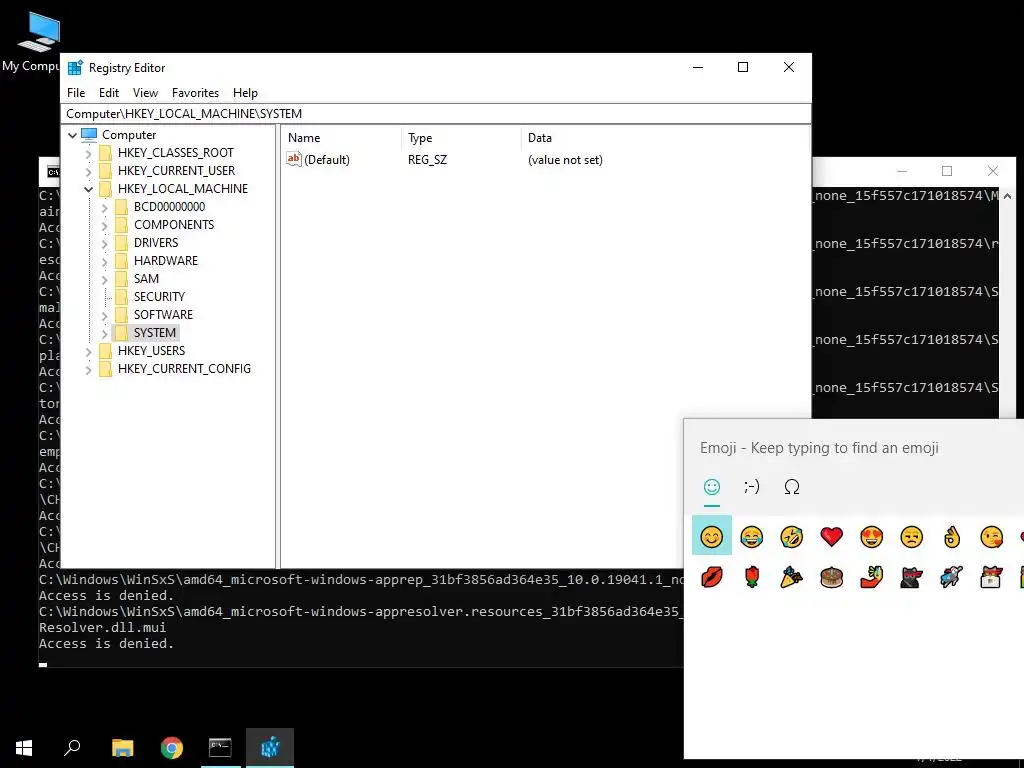
Task: Collapse HKEY_LOCAL_MACHINE node
Action: pyautogui.click(x=88, y=189)
